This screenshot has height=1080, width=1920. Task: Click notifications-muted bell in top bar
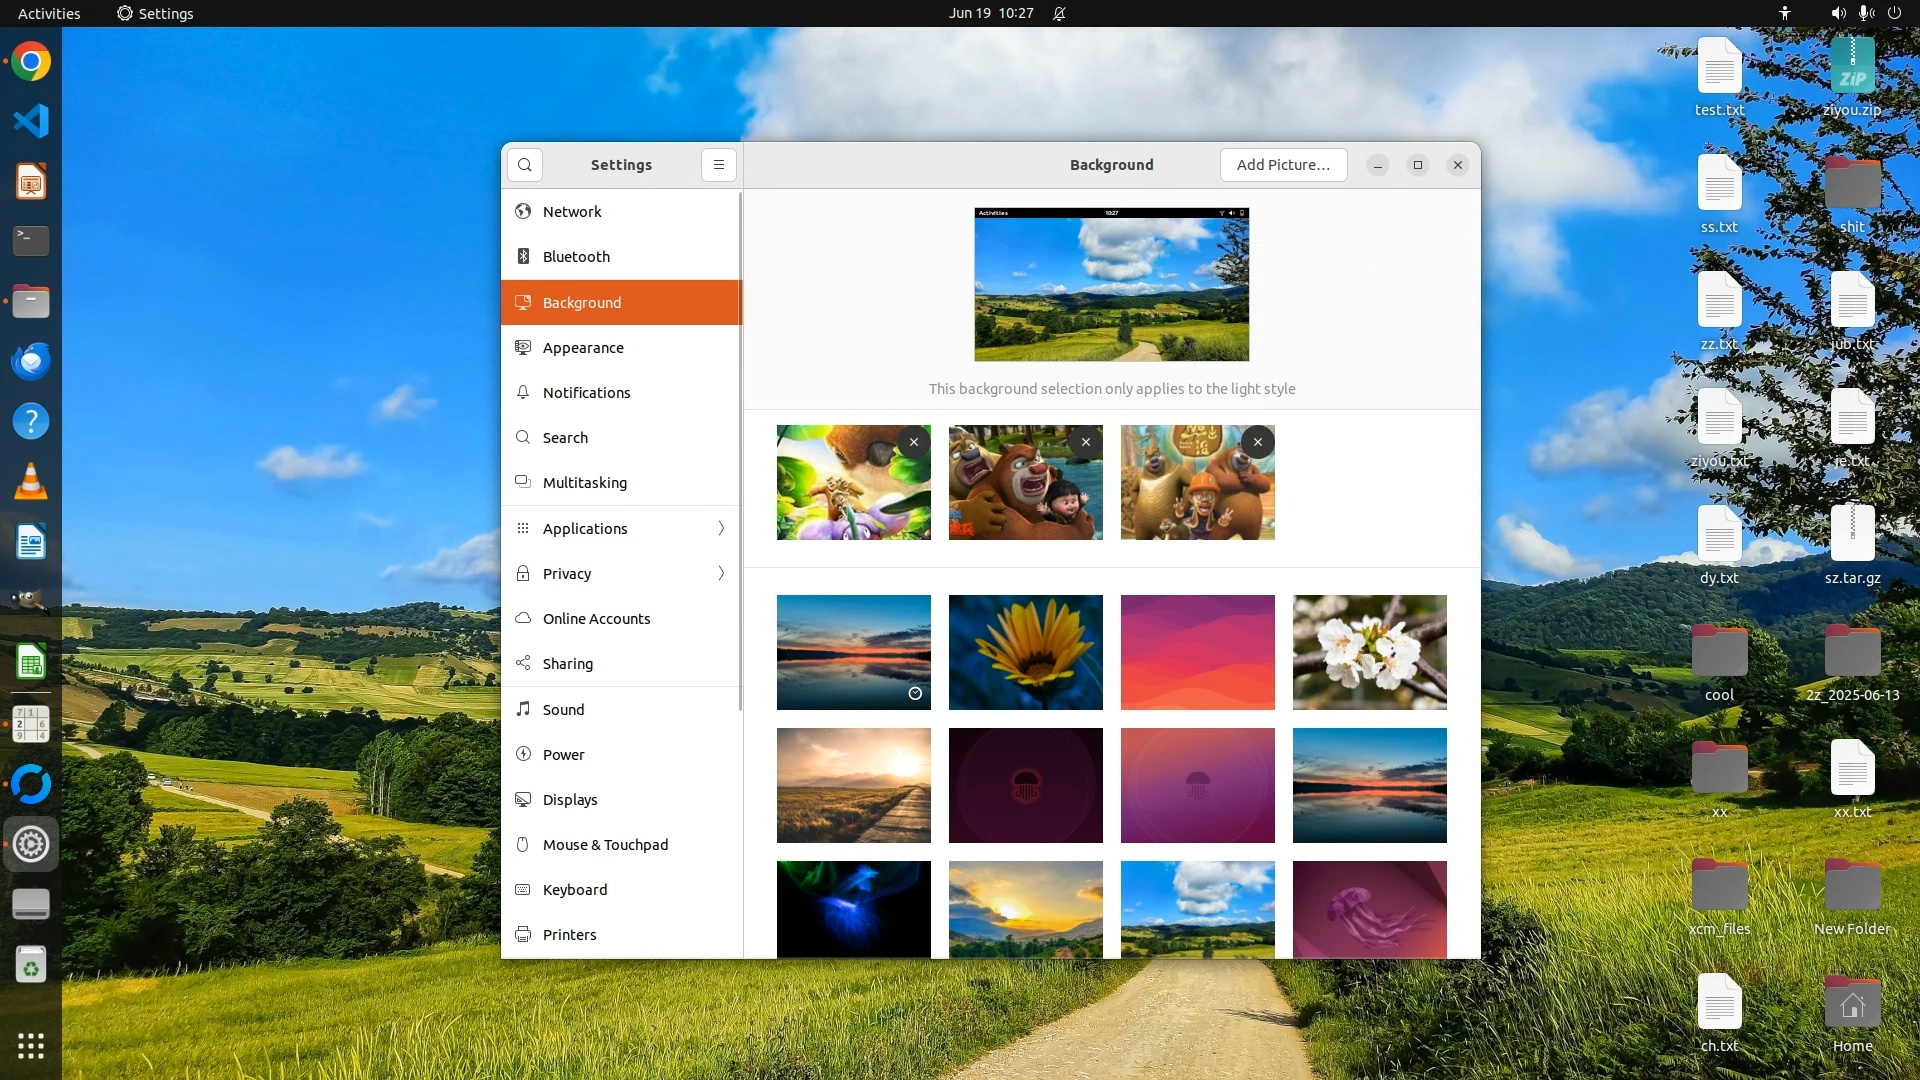1059,14
